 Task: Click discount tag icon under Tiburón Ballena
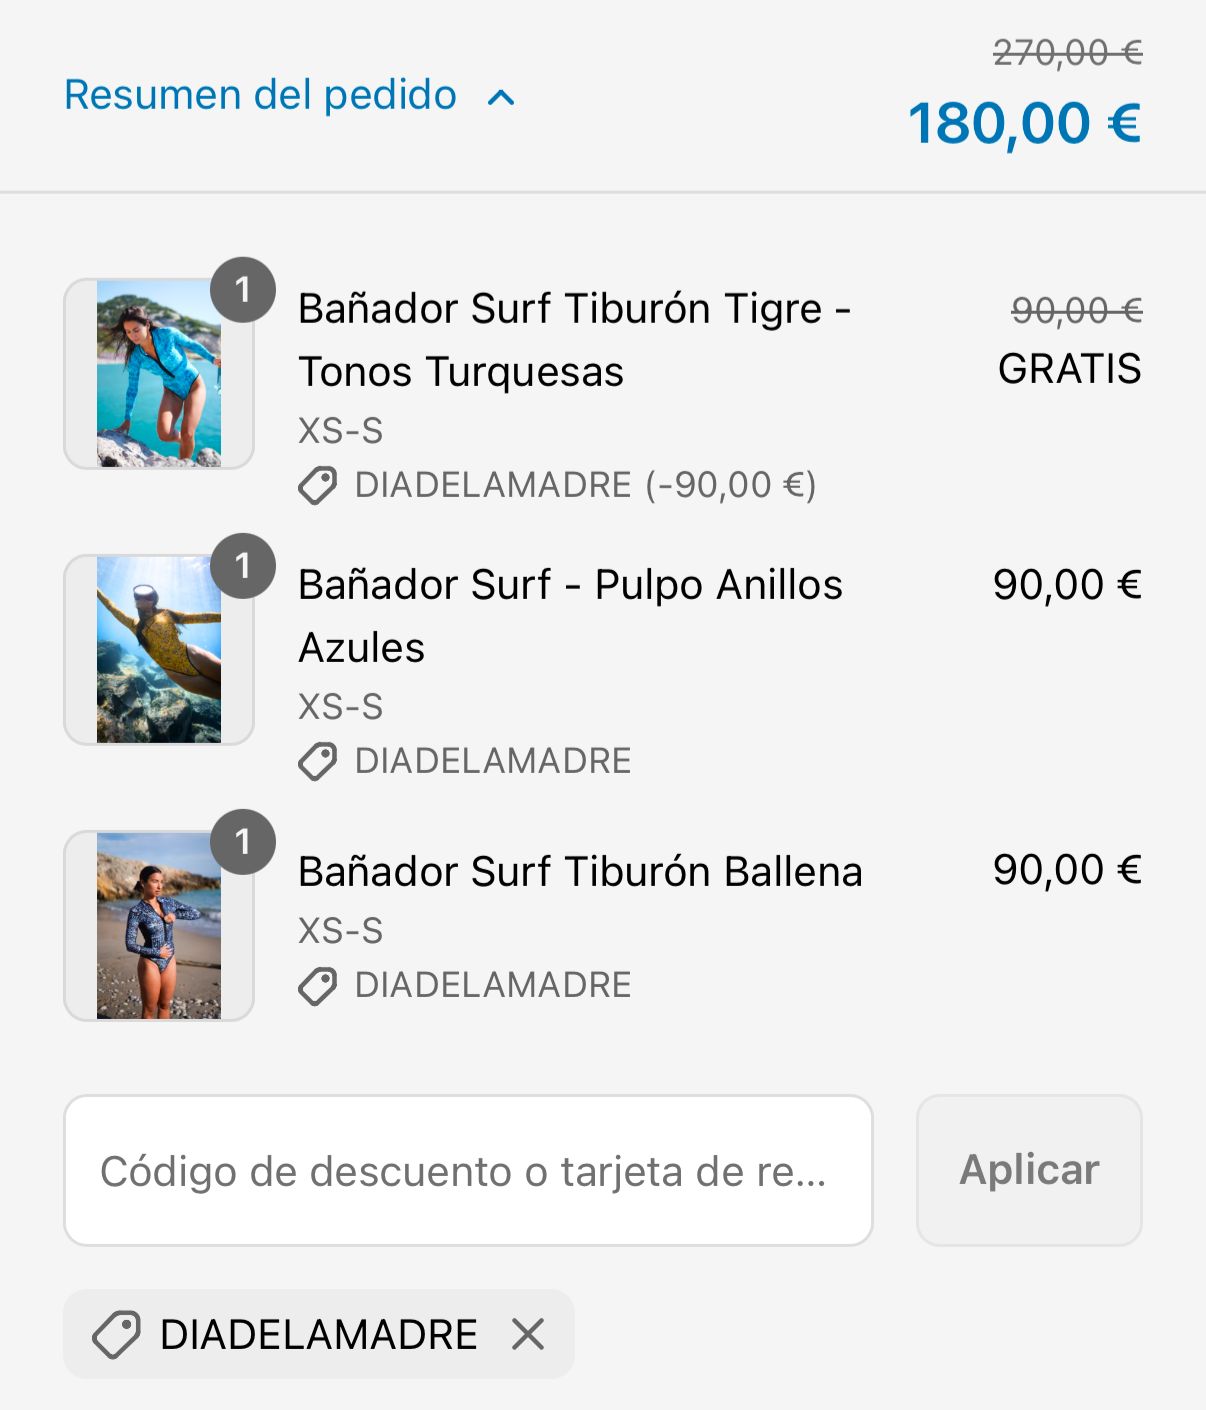(318, 986)
